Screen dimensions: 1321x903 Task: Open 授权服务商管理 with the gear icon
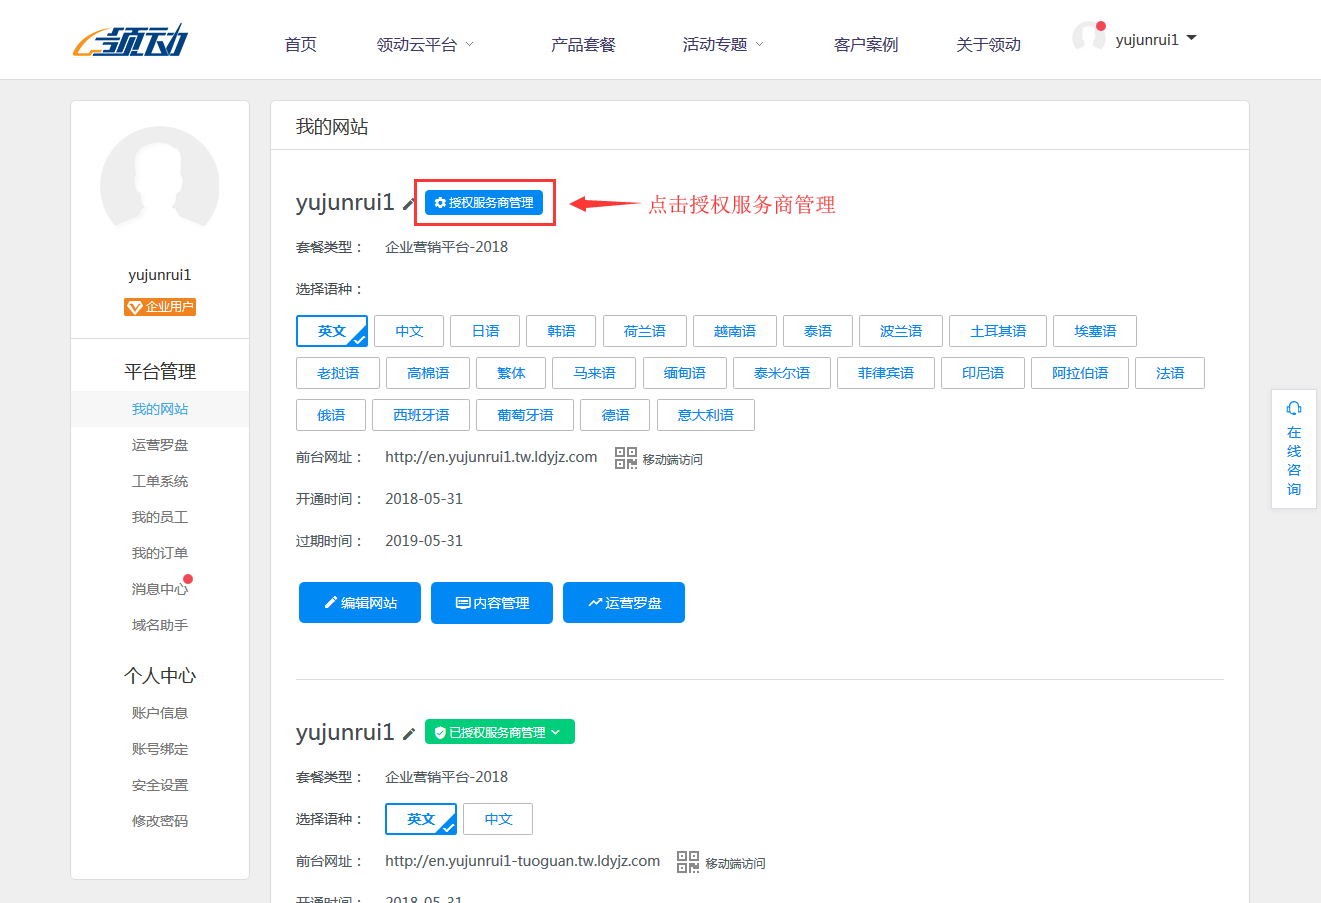(x=485, y=202)
